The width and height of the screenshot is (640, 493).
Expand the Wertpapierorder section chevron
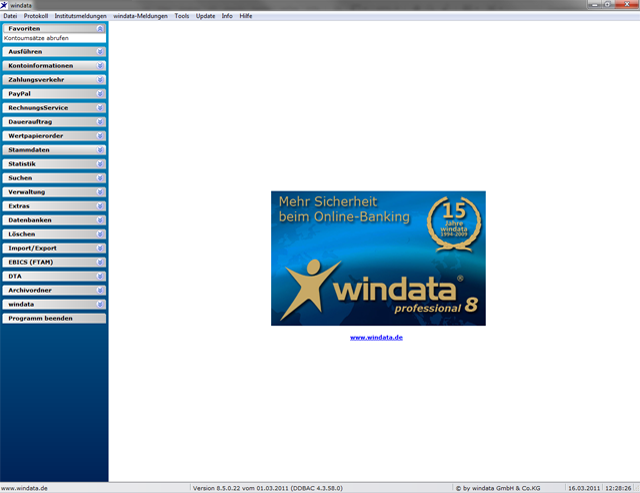(x=100, y=136)
